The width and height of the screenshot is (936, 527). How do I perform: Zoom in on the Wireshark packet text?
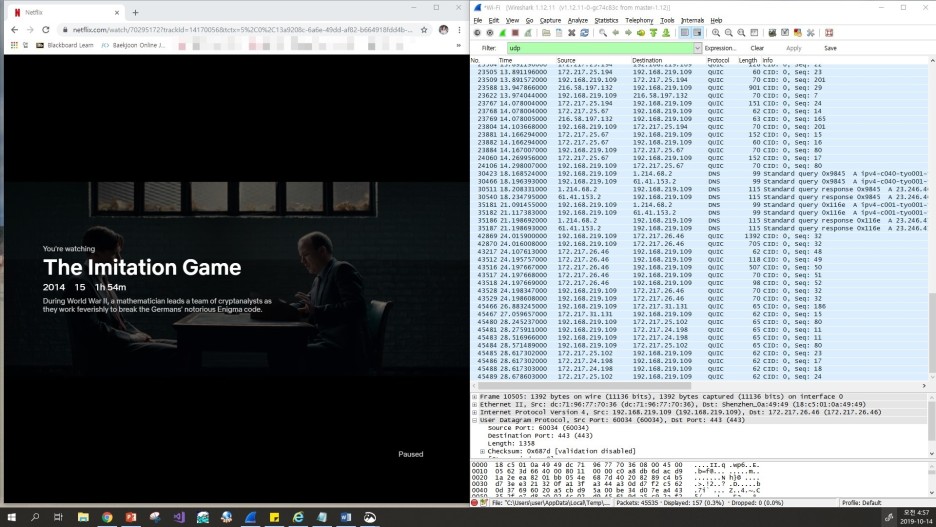(x=716, y=33)
